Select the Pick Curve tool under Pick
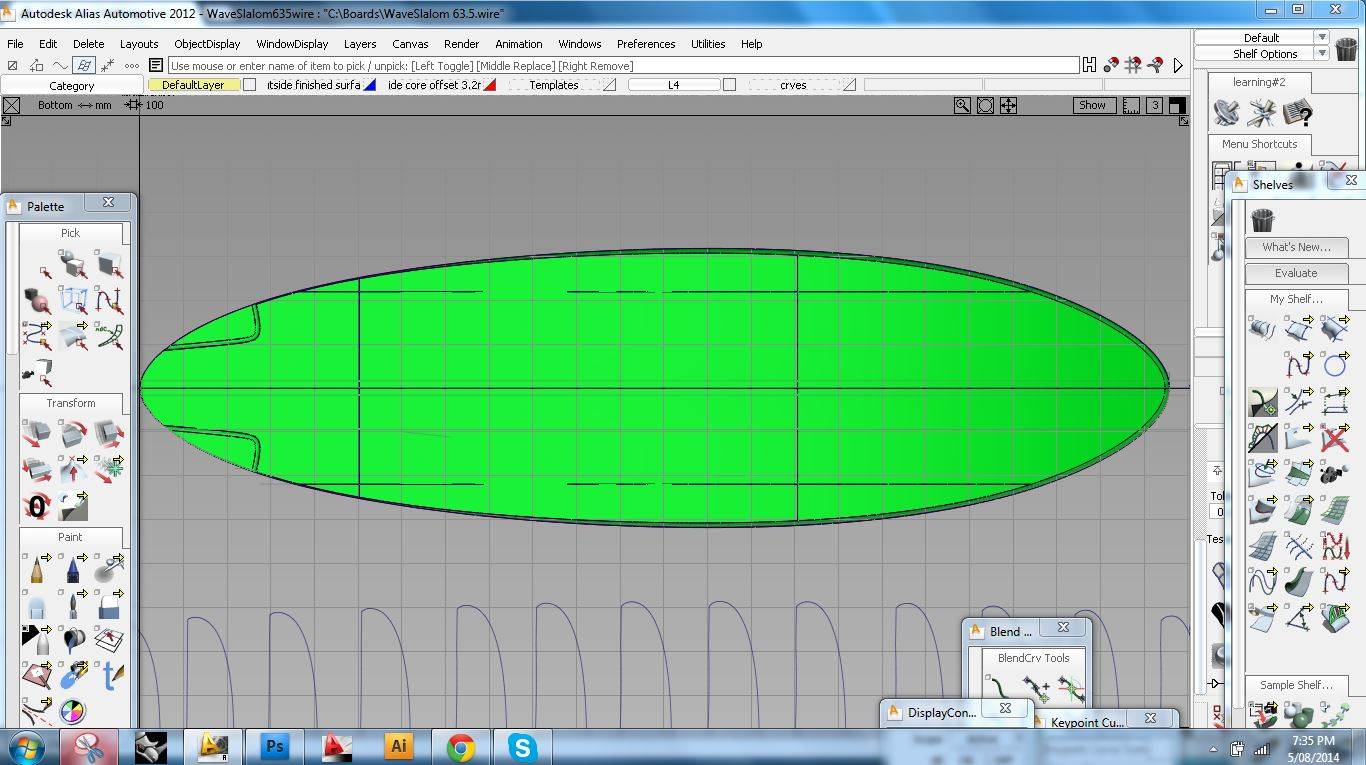This screenshot has width=1366, height=765. [x=110, y=300]
